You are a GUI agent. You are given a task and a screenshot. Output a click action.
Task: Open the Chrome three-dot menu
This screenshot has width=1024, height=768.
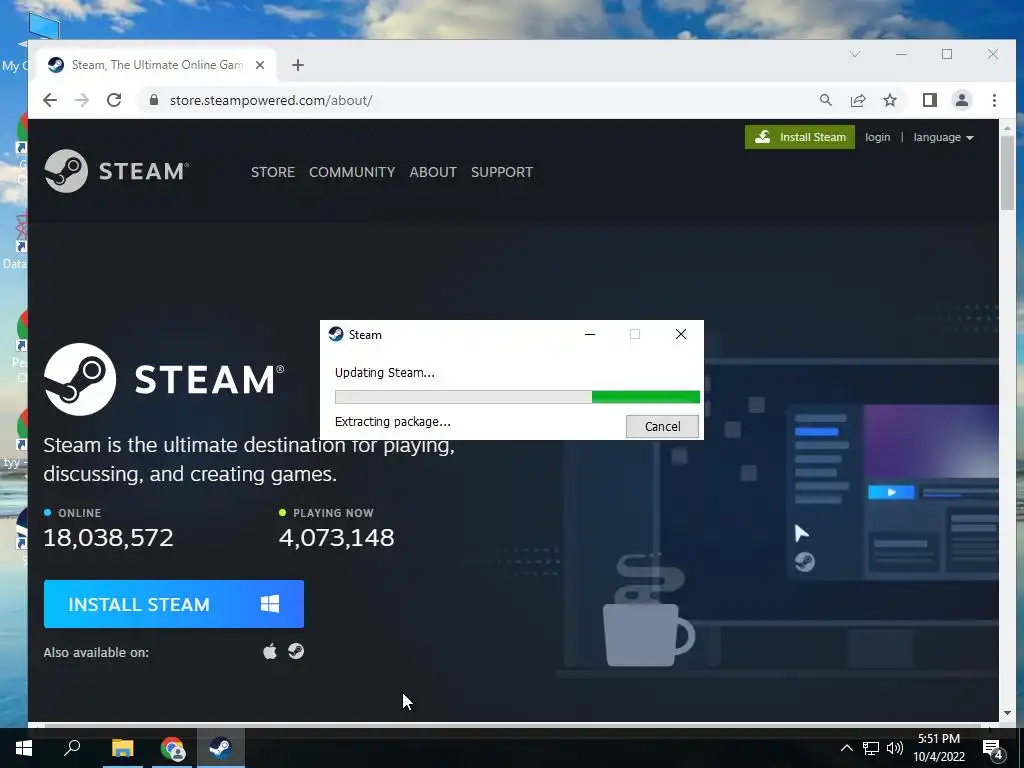(994, 100)
